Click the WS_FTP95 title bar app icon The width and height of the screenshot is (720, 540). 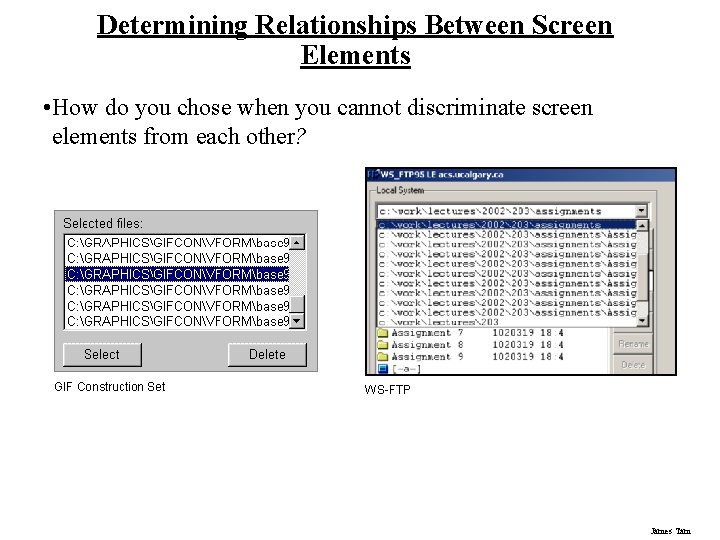pyautogui.click(x=373, y=174)
